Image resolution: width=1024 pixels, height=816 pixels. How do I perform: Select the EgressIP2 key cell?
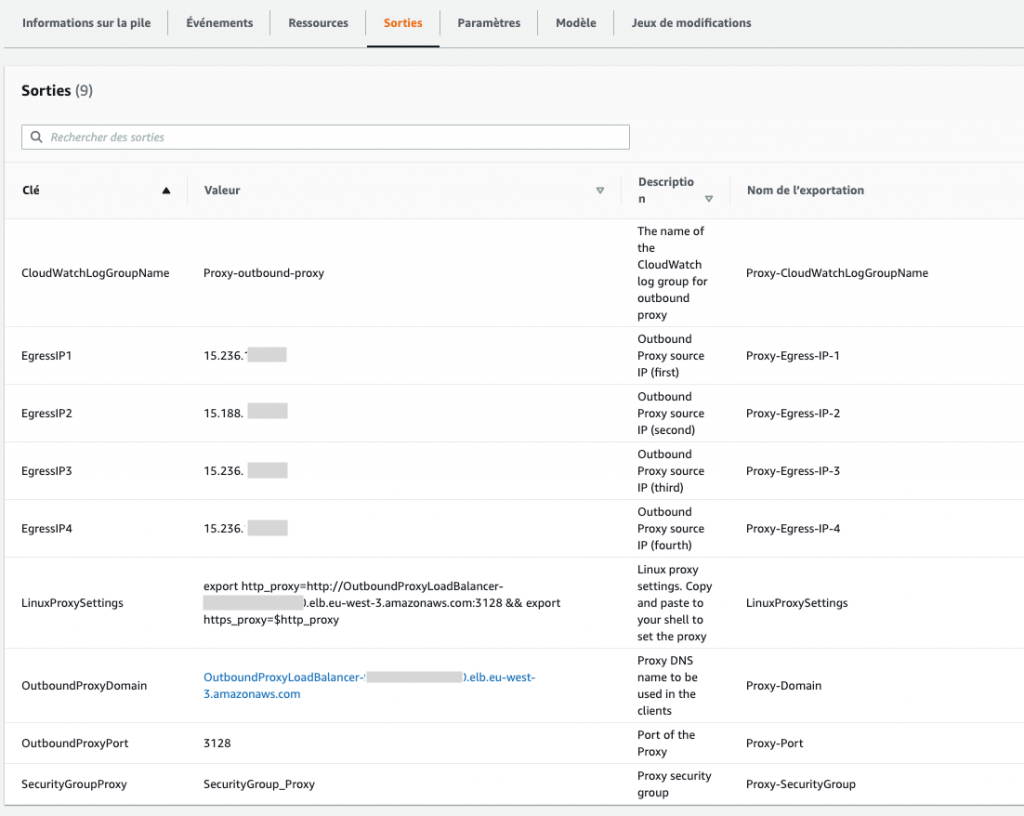[x=46, y=413]
